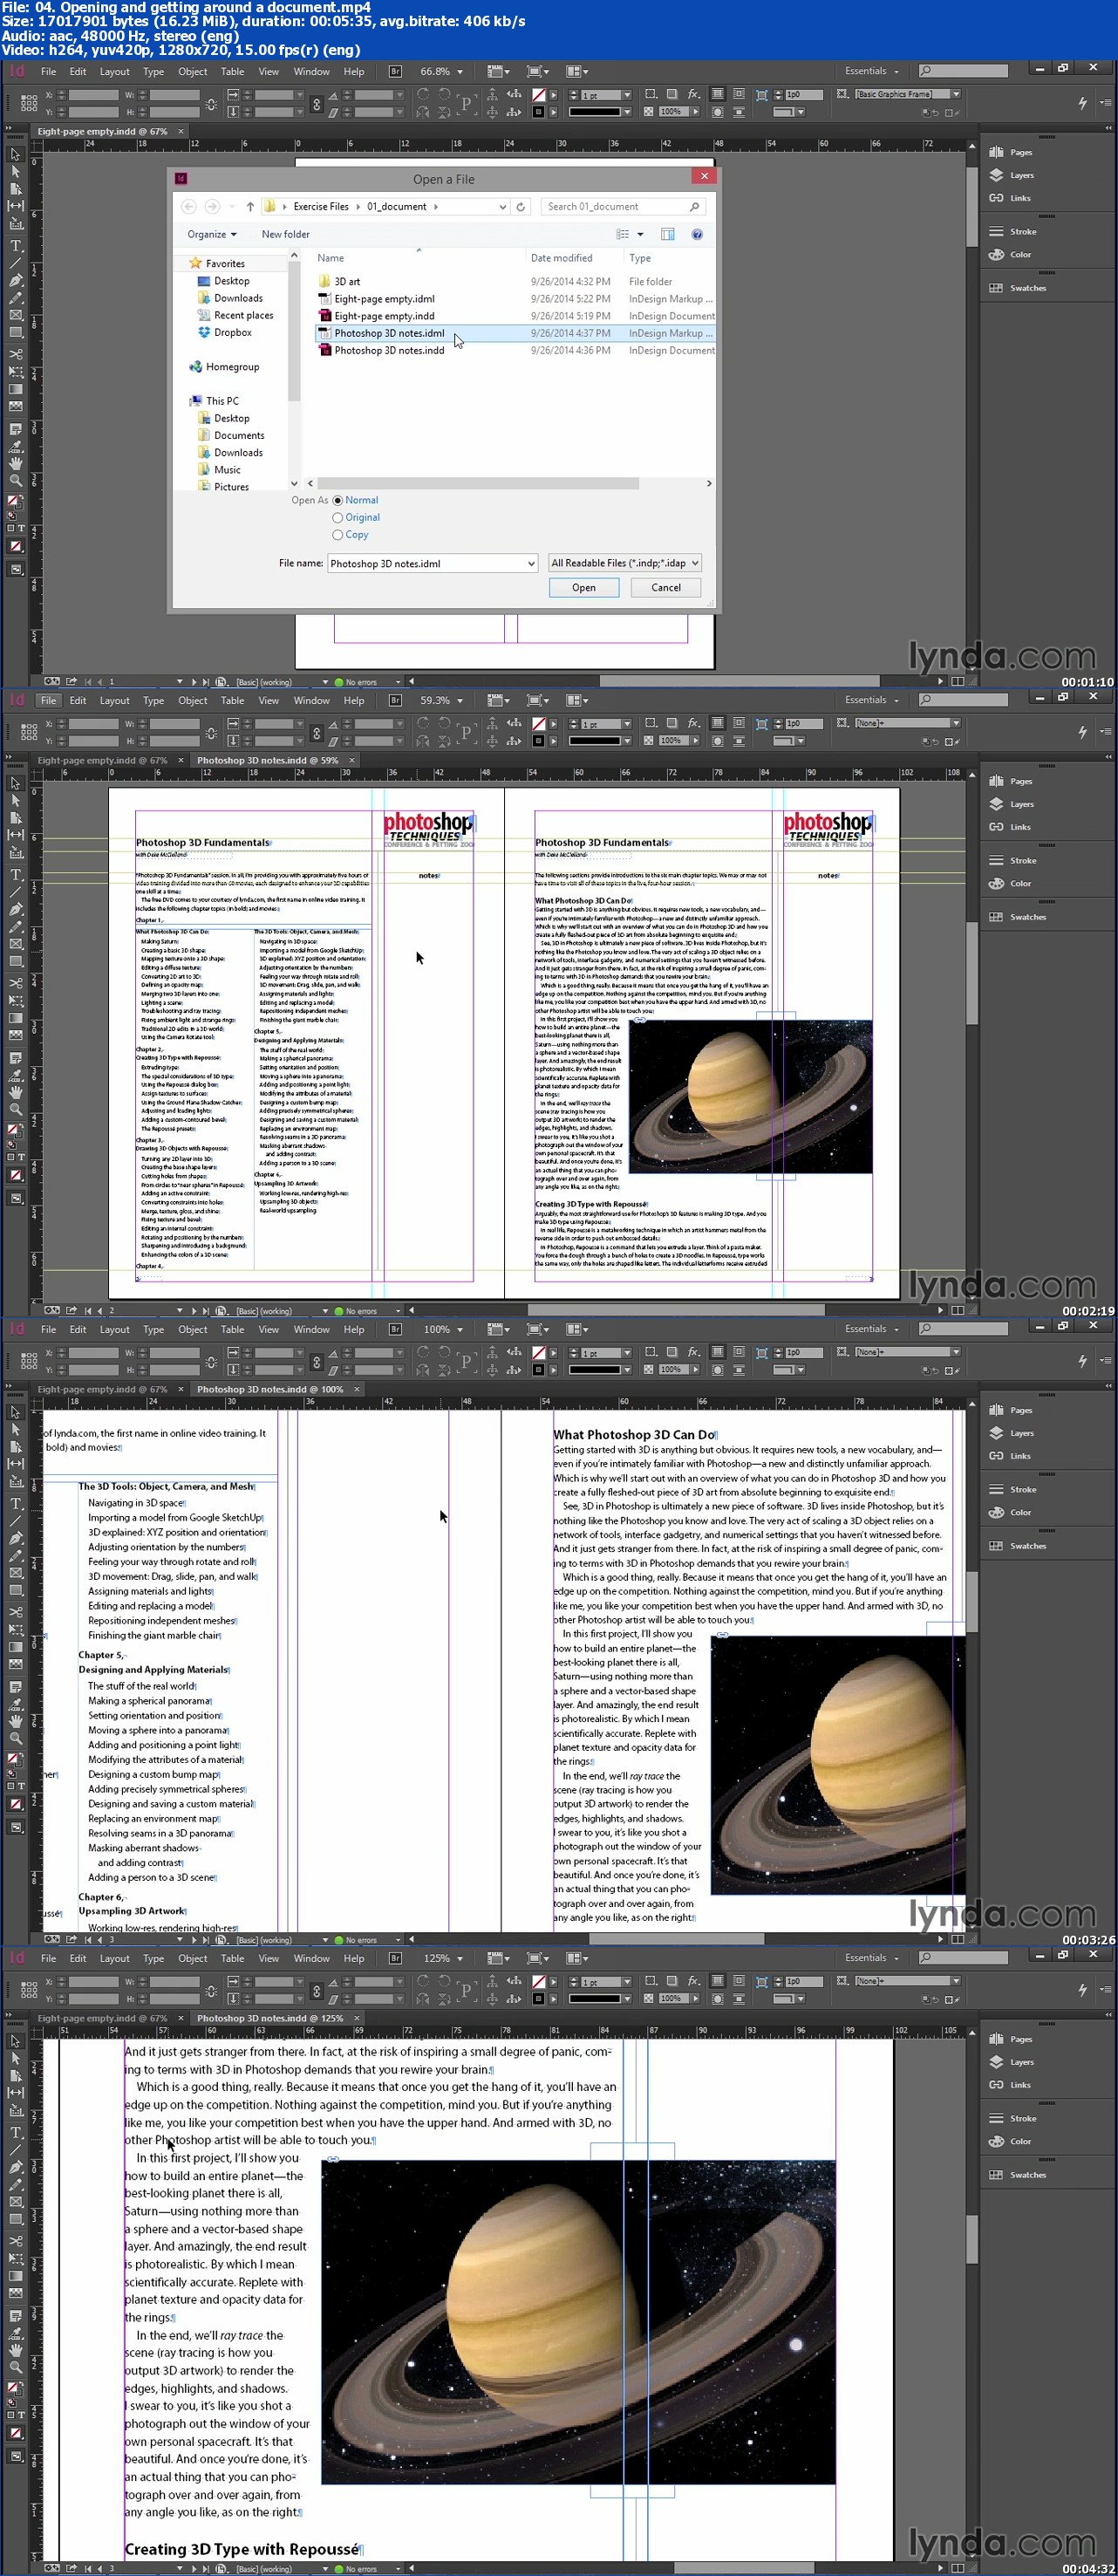The height and width of the screenshot is (2576, 1118).
Task: Show the preview pane in Open a File dialog
Action: [x=668, y=234]
